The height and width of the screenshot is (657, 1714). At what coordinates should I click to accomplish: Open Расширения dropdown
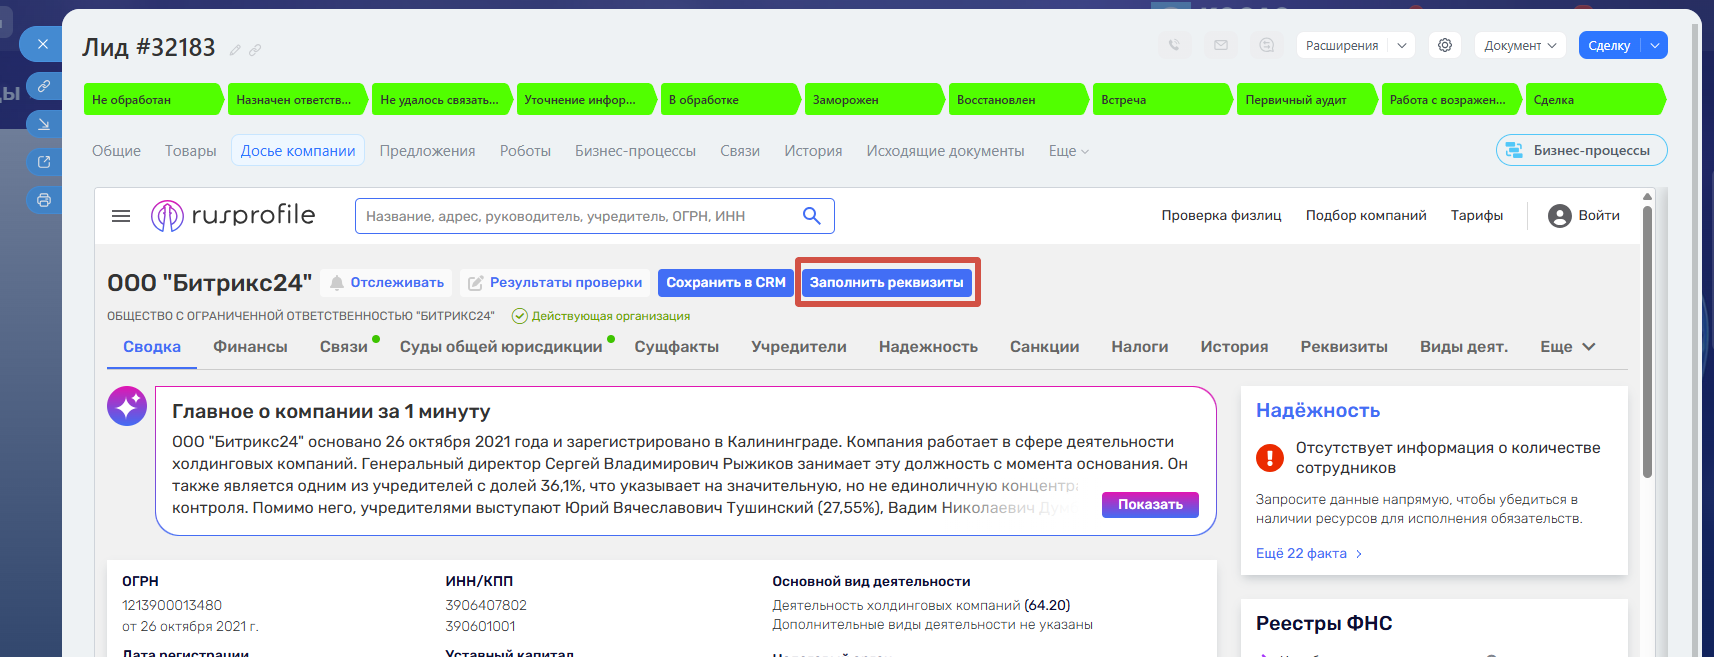coord(1356,45)
